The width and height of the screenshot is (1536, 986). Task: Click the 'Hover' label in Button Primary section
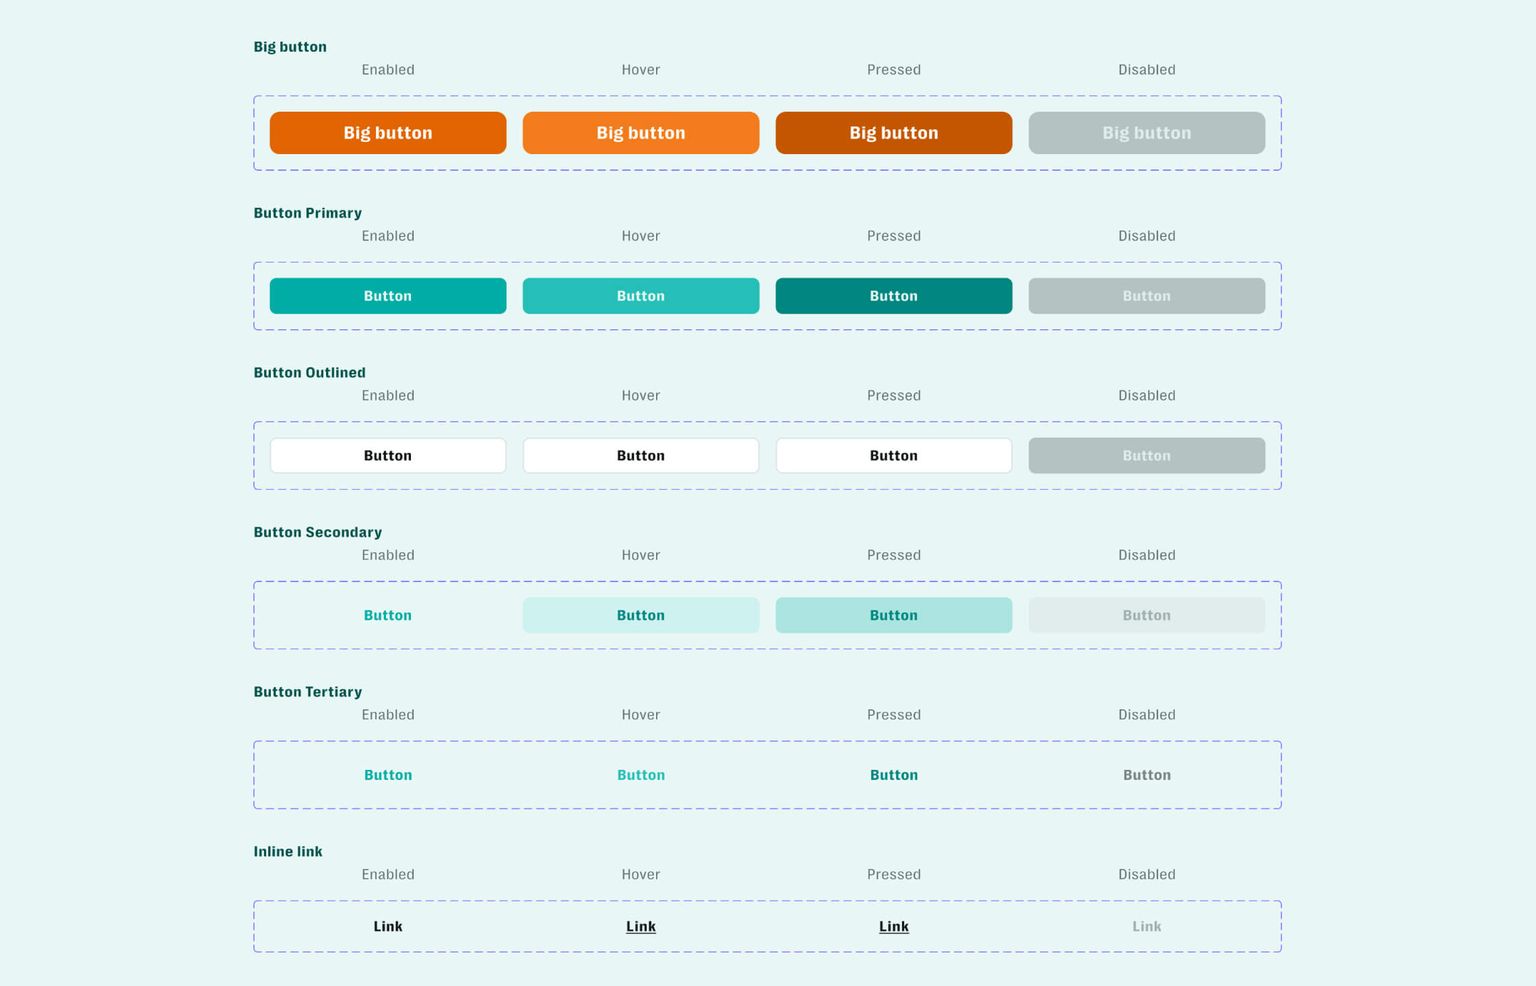click(641, 236)
